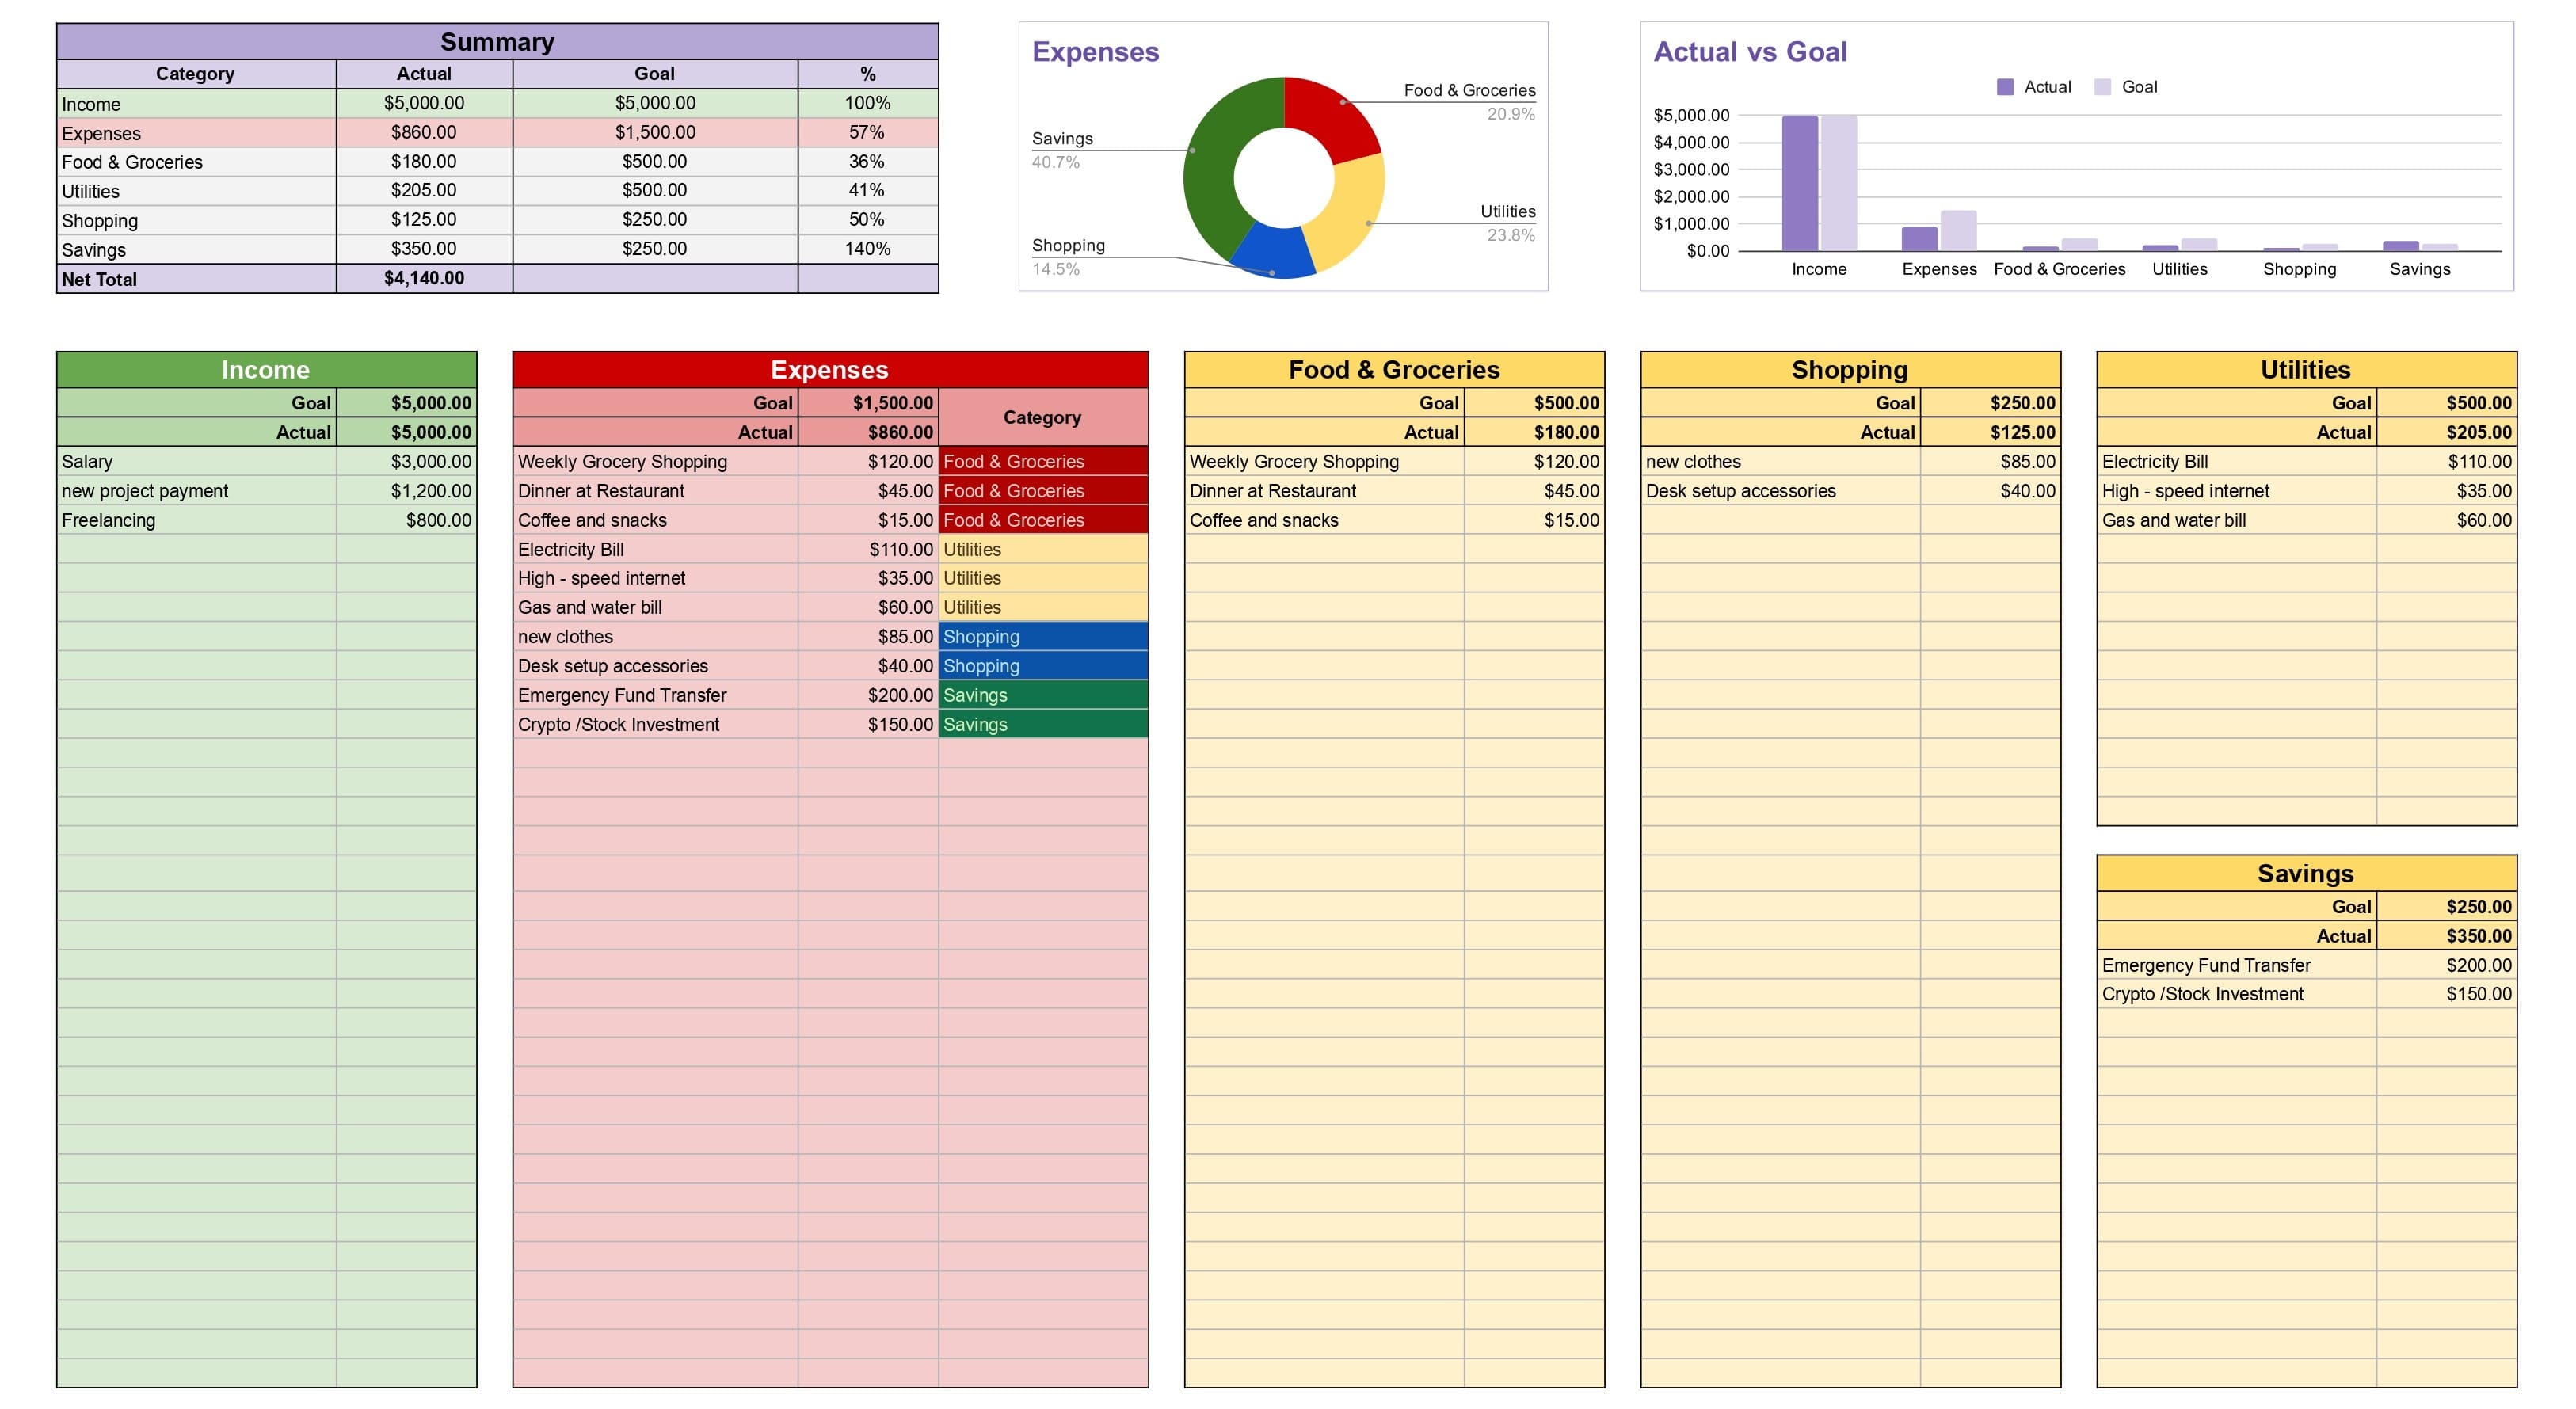Image resolution: width=2576 pixels, height=1409 pixels.
Task: Click the Expenses donut chart title
Action: click(x=1095, y=52)
